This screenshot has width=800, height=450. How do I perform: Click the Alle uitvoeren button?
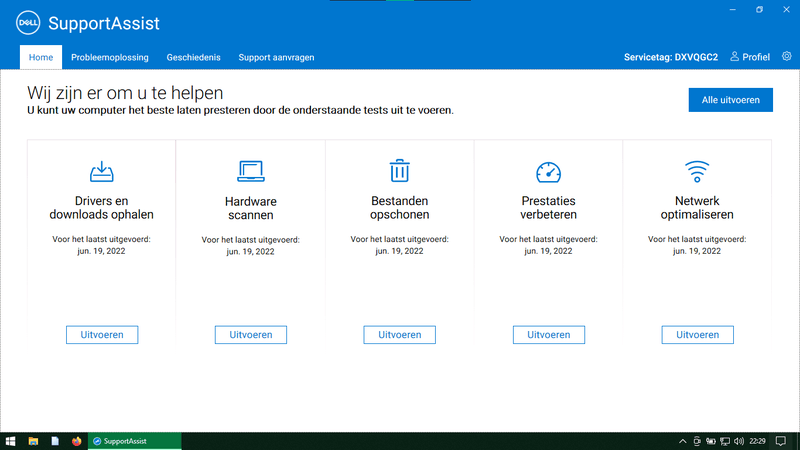731,100
